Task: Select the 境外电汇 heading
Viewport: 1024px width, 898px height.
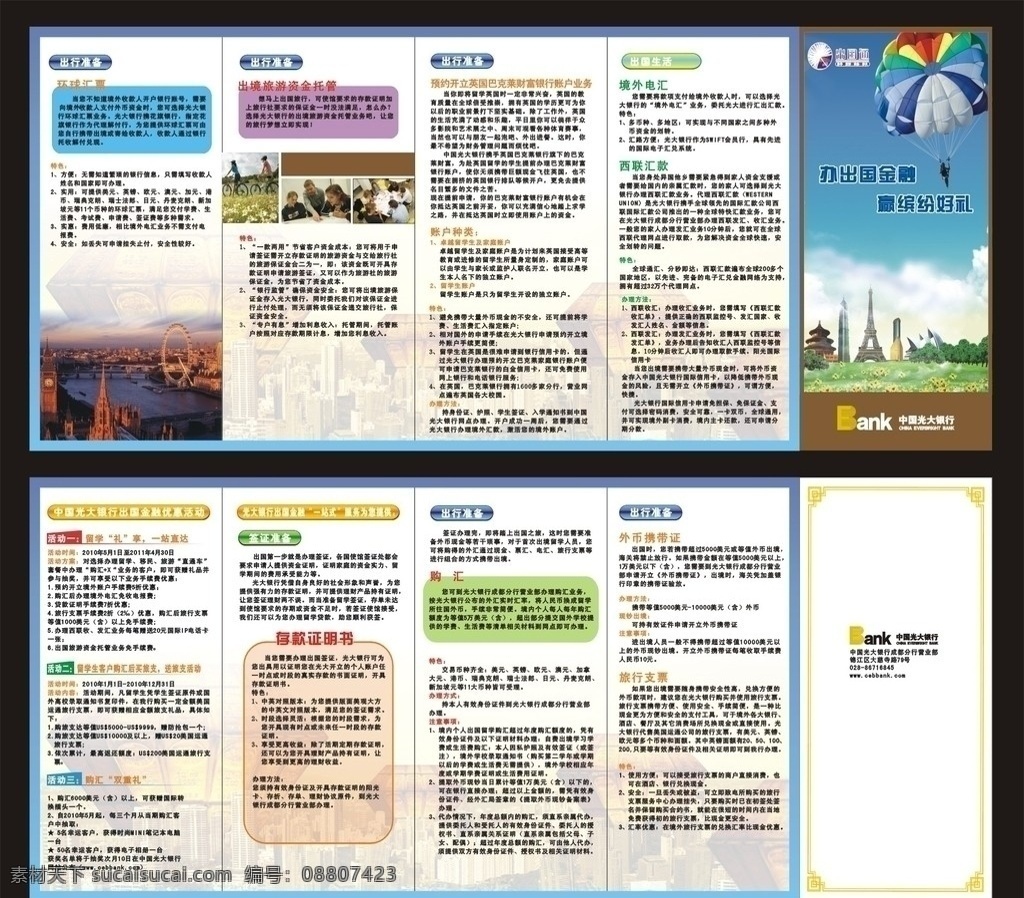Action: click(643, 85)
